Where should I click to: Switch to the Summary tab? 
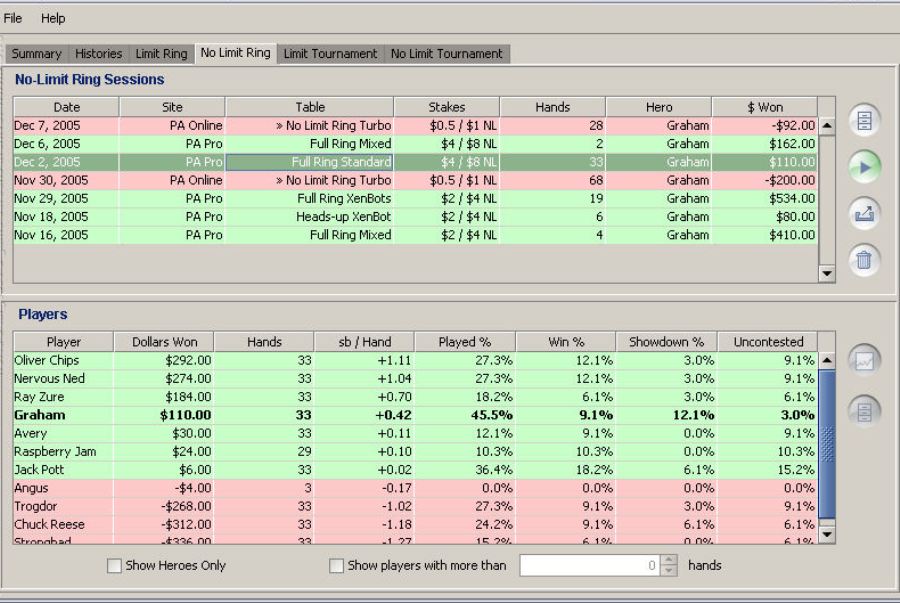pos(37,54)
